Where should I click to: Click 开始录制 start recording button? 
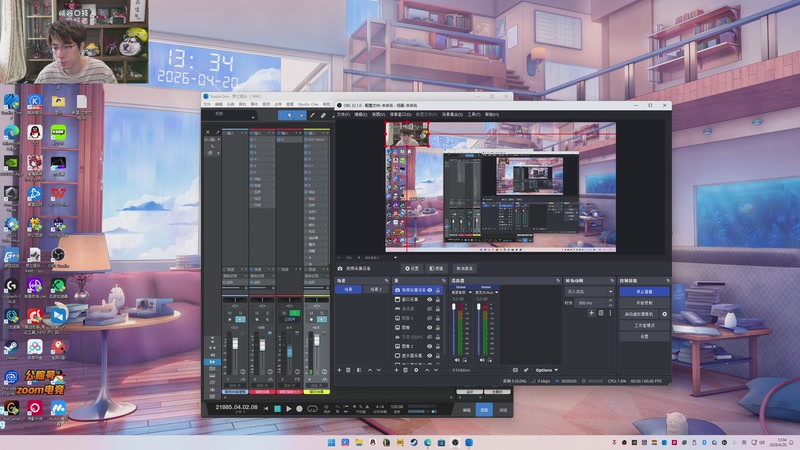[x=644, y=303]
